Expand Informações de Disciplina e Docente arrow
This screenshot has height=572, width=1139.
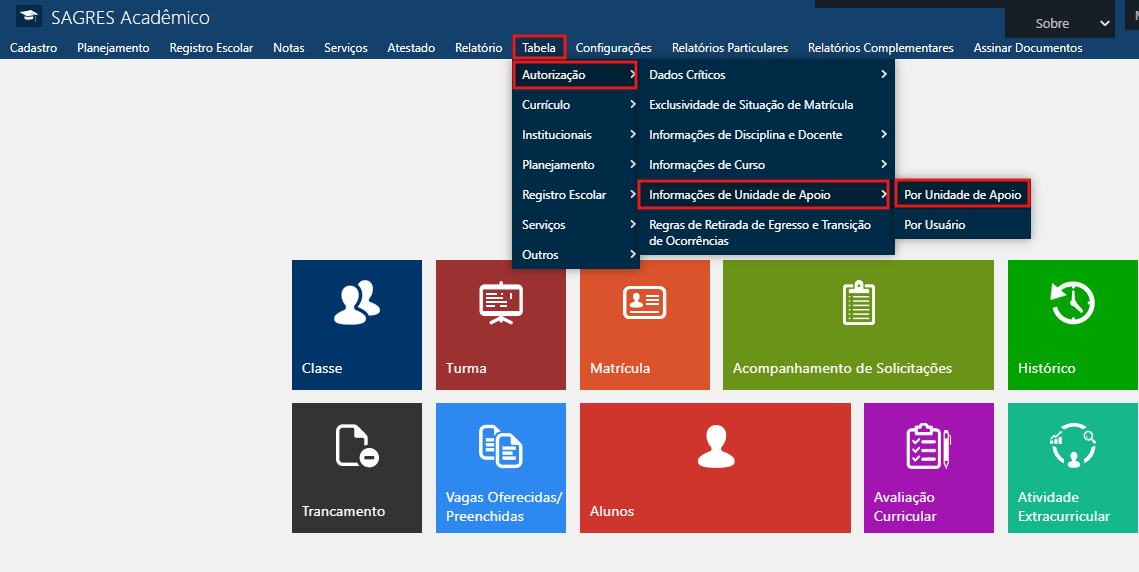883,134
